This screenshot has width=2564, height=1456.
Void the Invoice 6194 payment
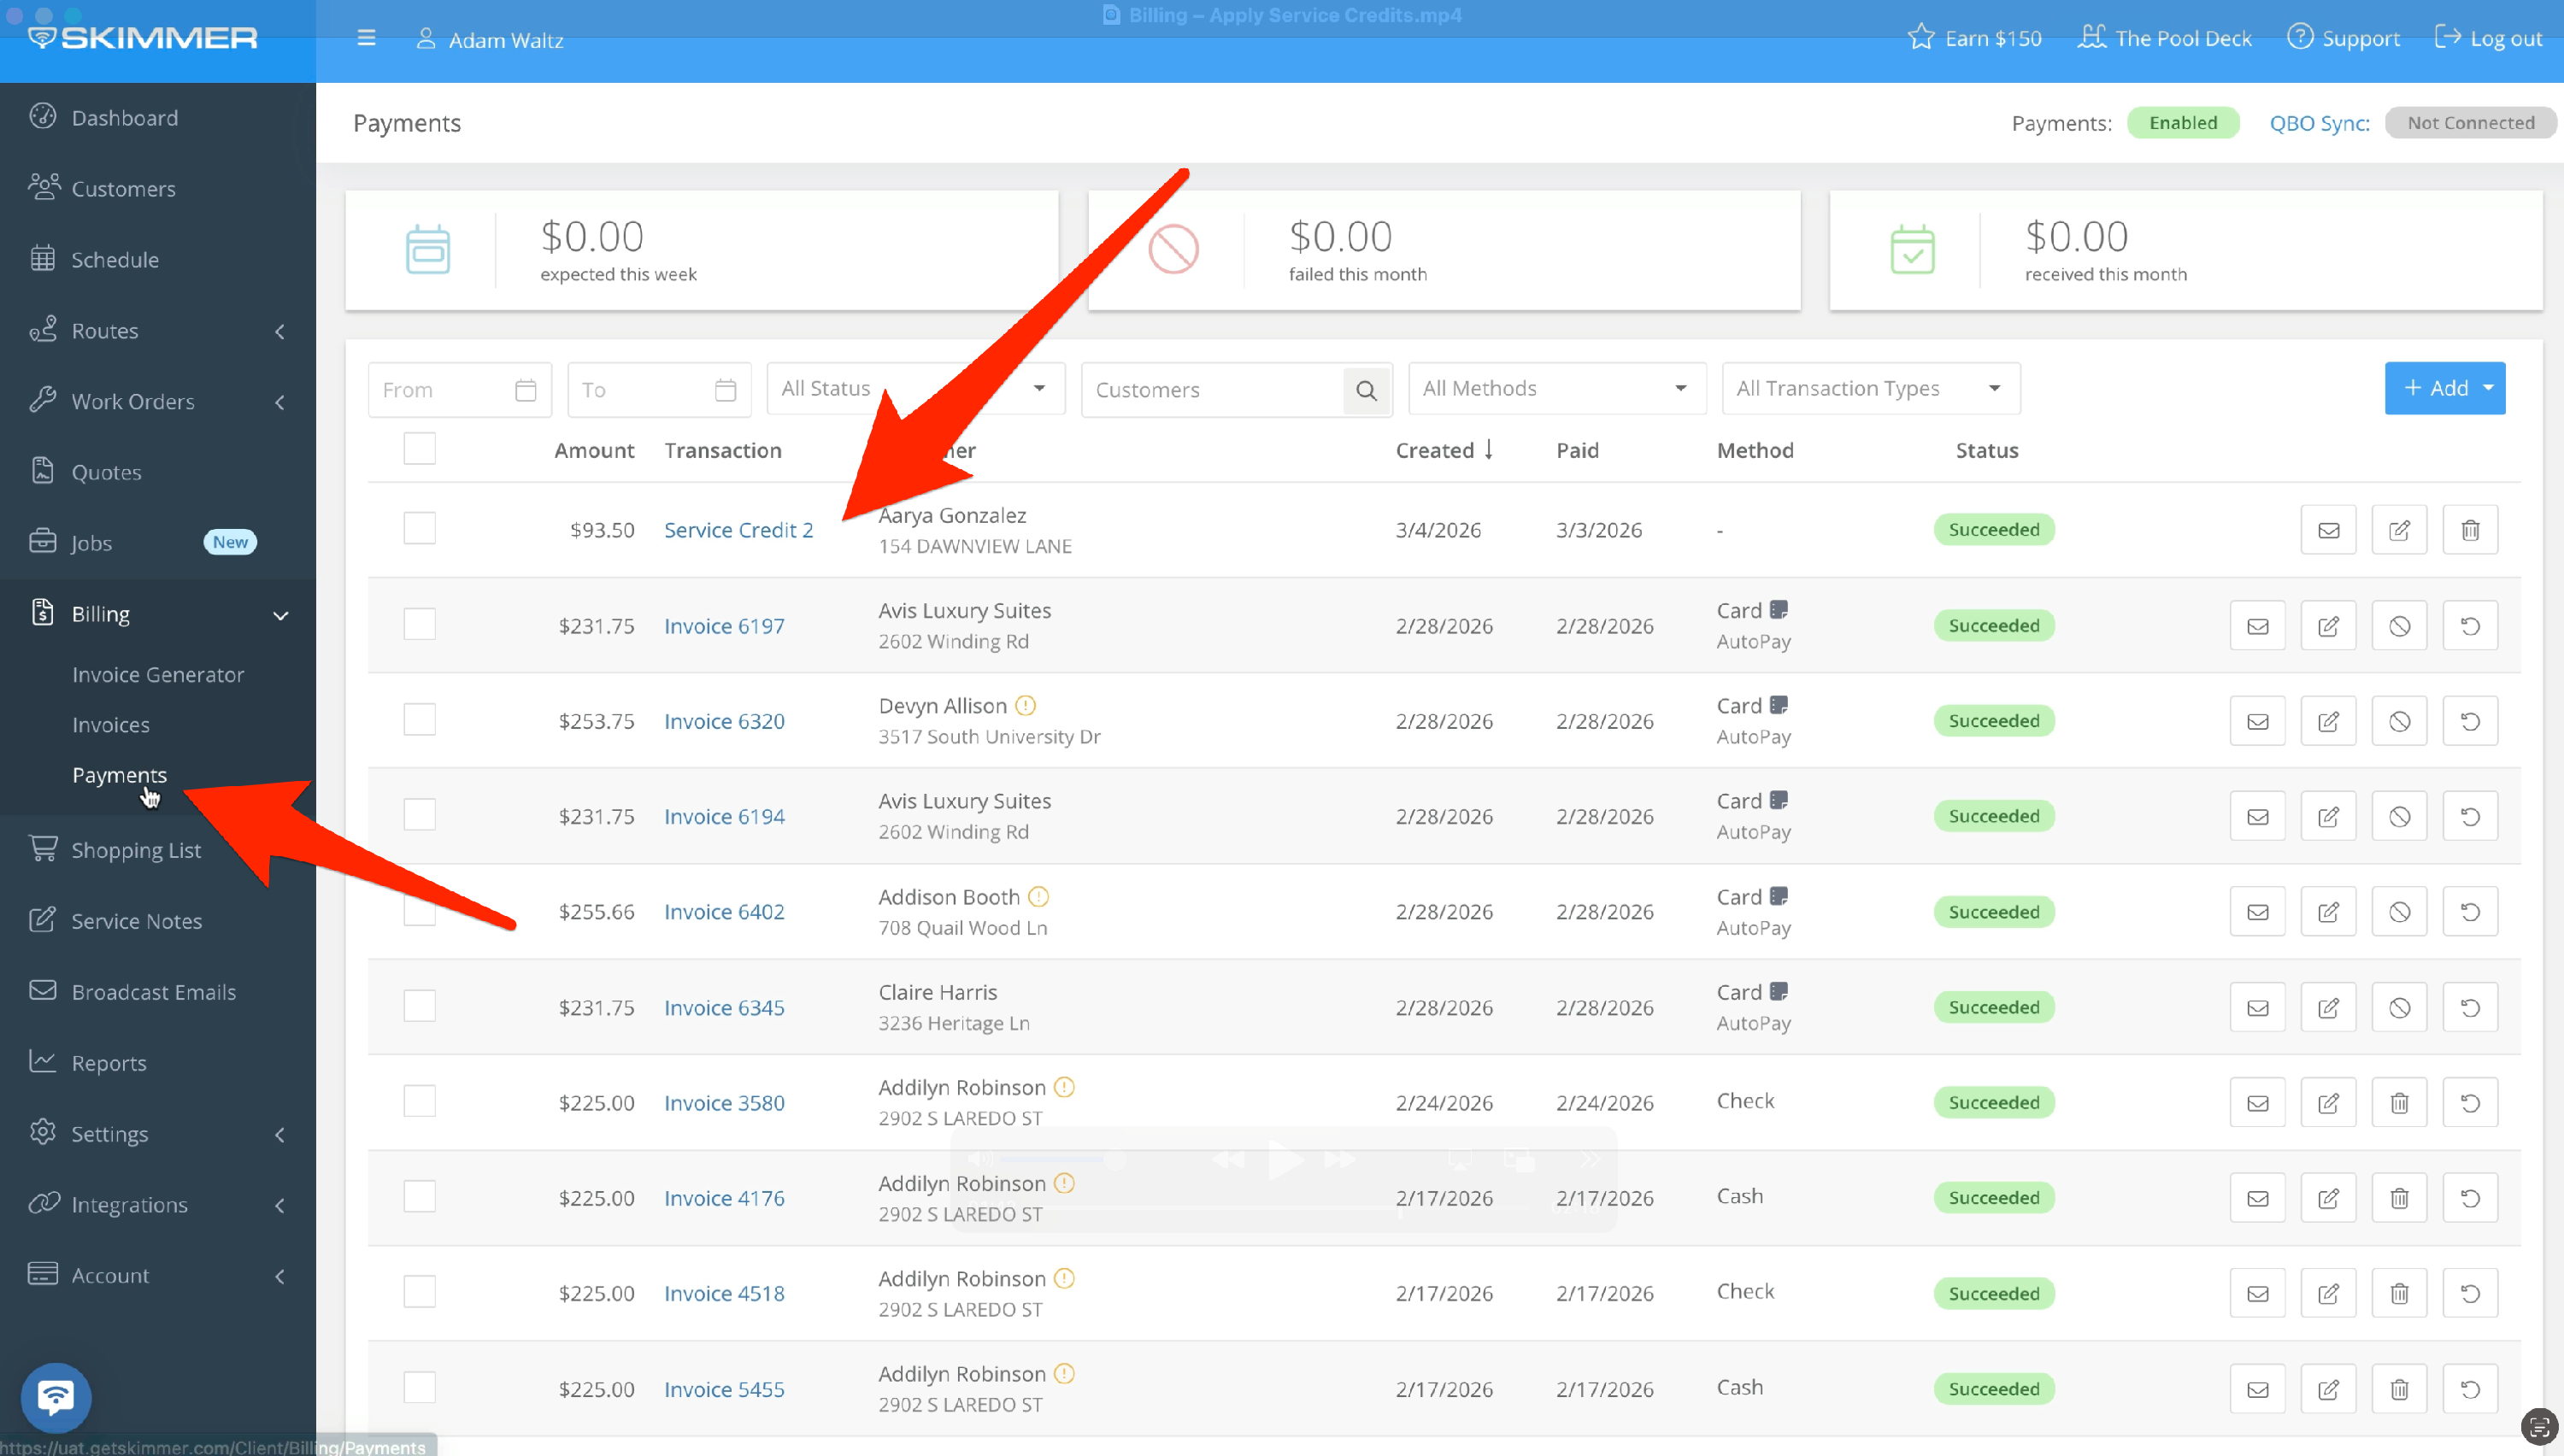2399,817
